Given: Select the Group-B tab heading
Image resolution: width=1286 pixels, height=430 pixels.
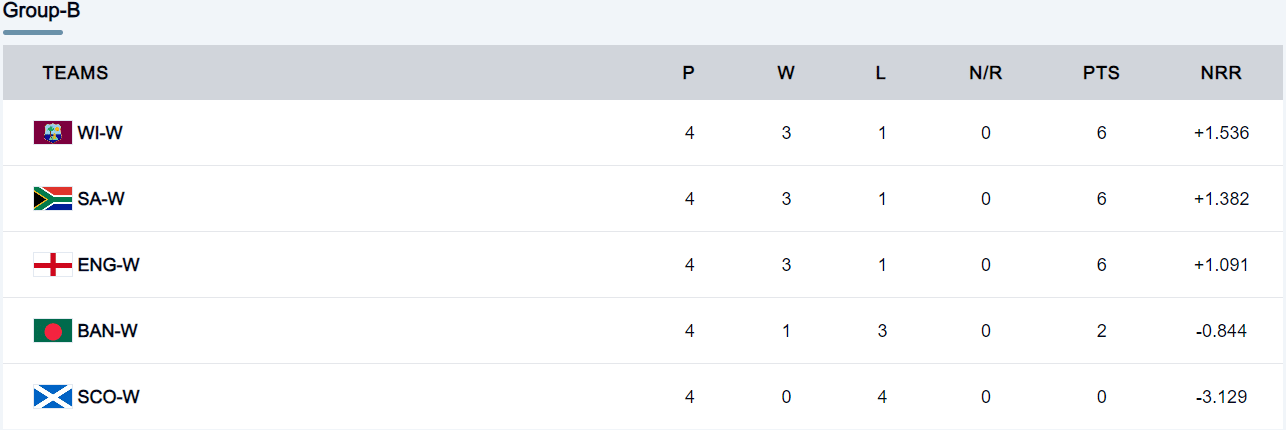Looking at the screenshot, I should pyautogui.click(x=42, y=12).
